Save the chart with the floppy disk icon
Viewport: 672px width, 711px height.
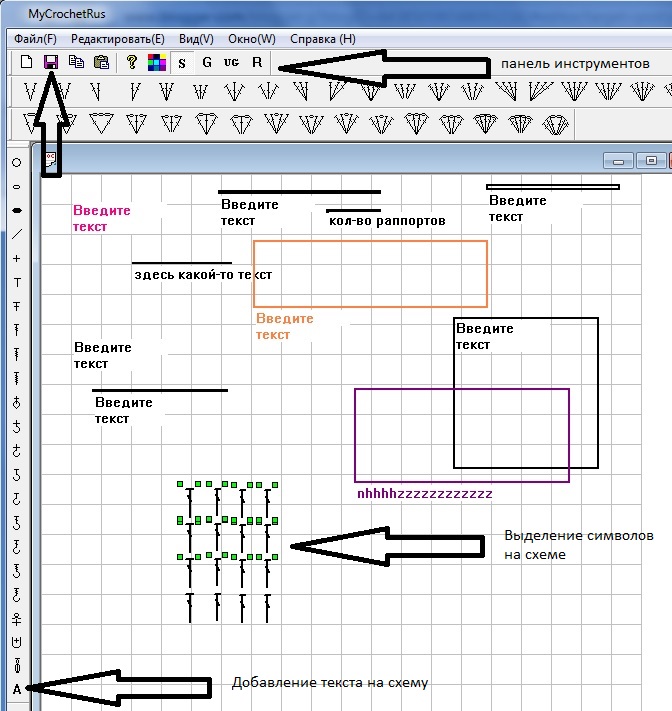click(51, 62)
